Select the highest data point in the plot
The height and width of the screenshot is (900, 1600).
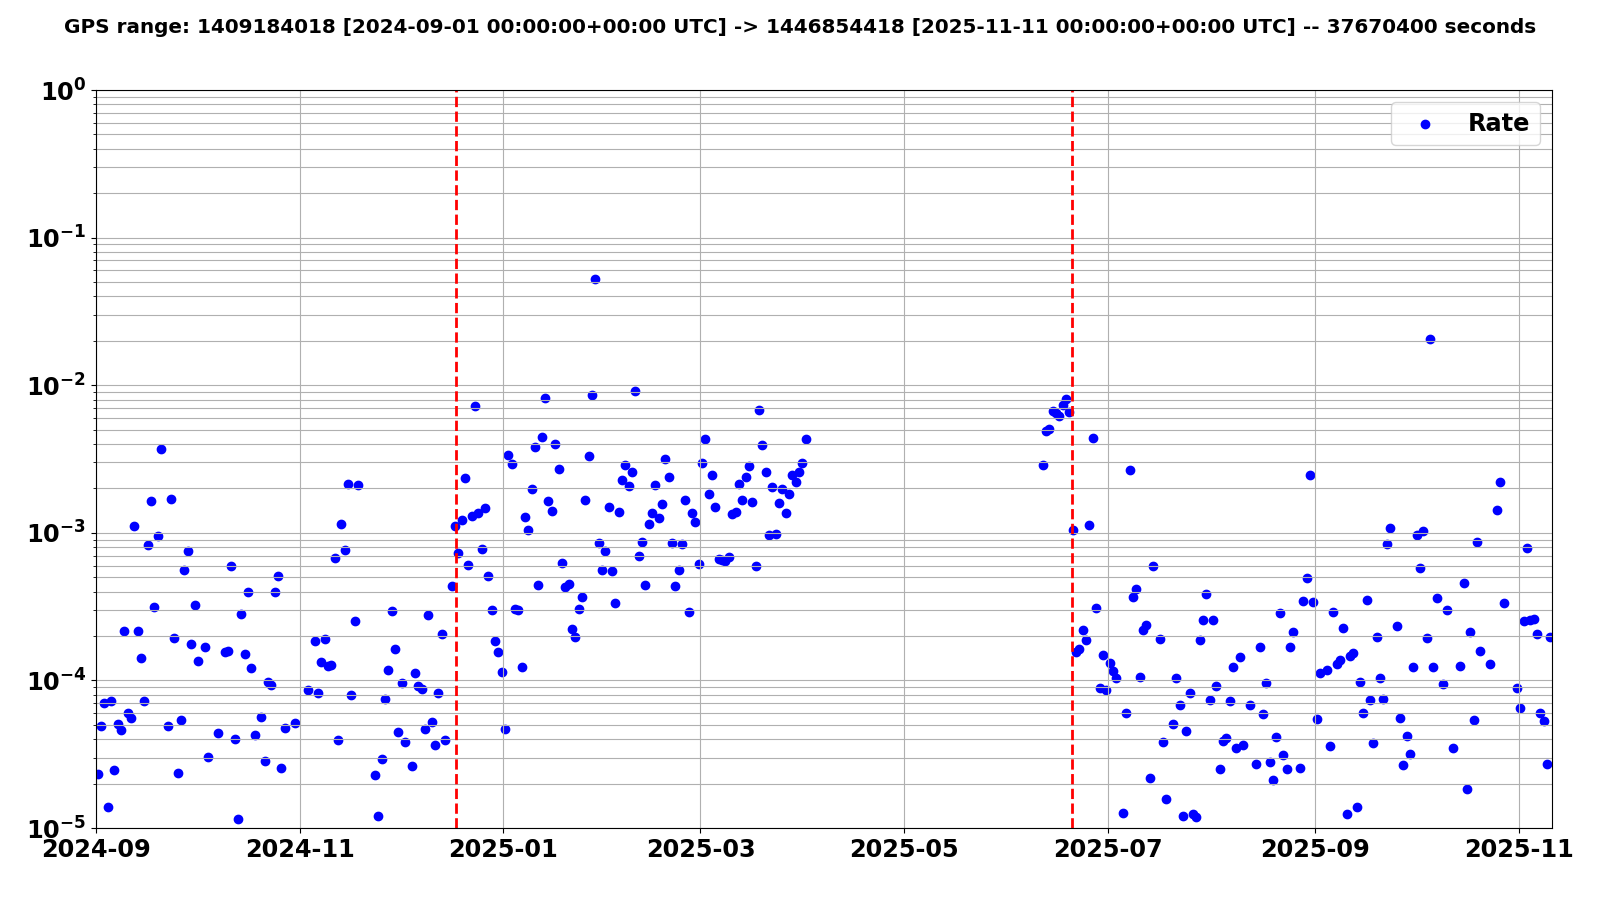pos(595,279)
